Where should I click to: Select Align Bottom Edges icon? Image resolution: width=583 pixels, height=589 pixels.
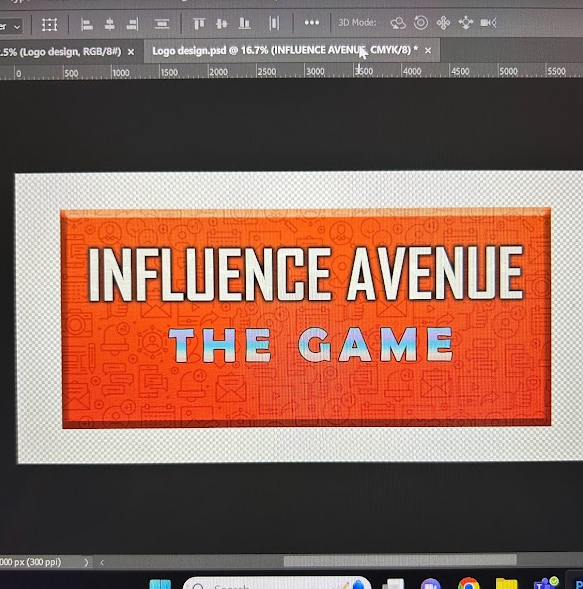click(x=245, y=24)
